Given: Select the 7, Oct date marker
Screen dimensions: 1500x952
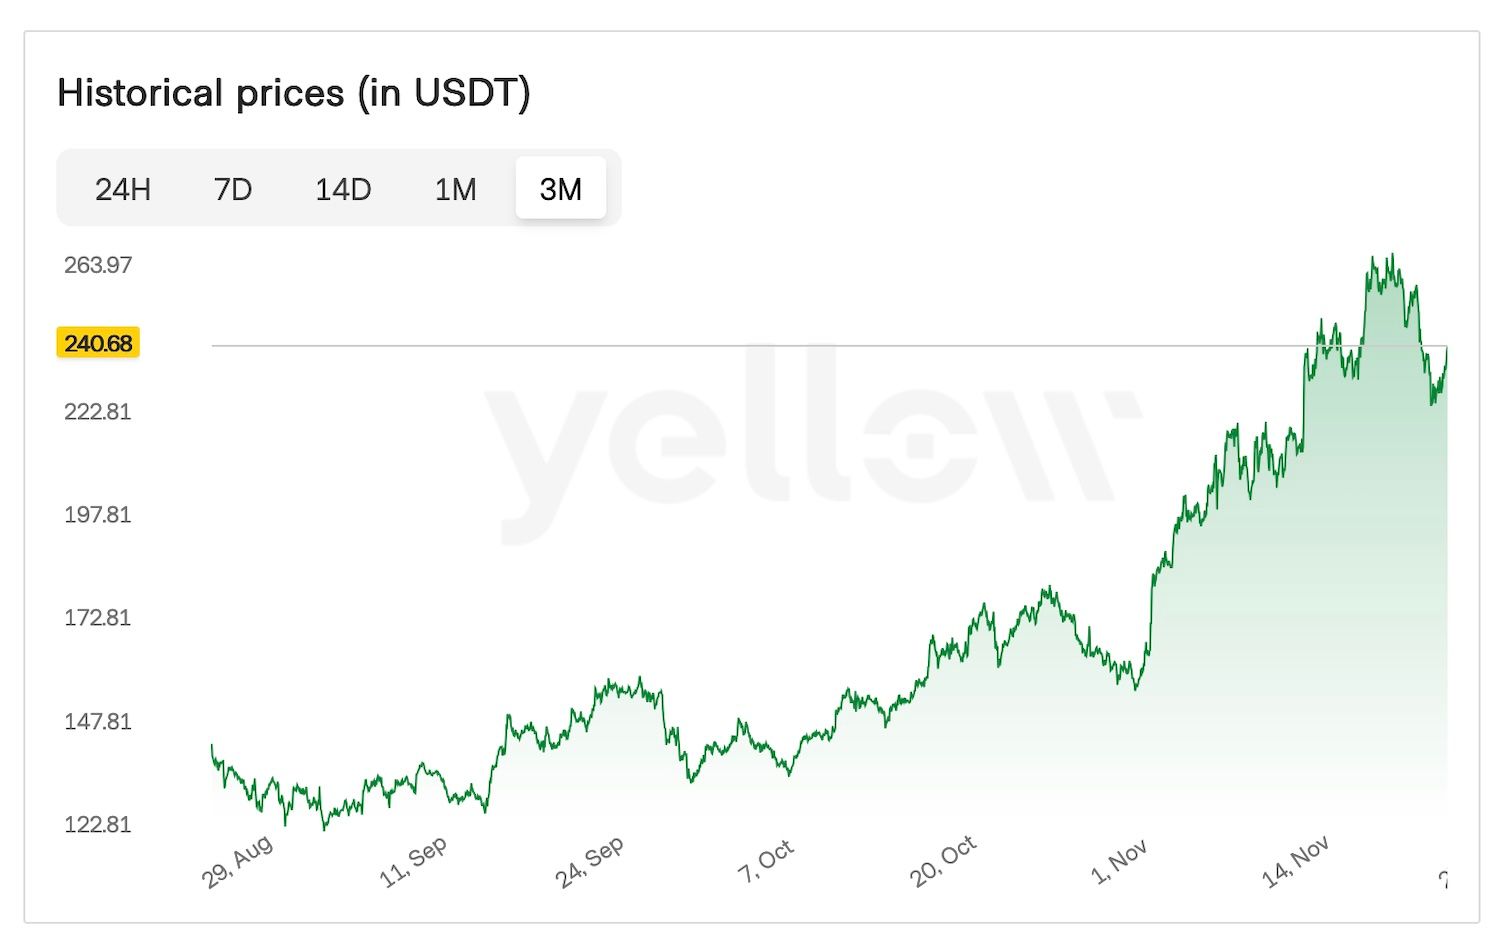Looking at the screenshot, I should click(766, 861).
